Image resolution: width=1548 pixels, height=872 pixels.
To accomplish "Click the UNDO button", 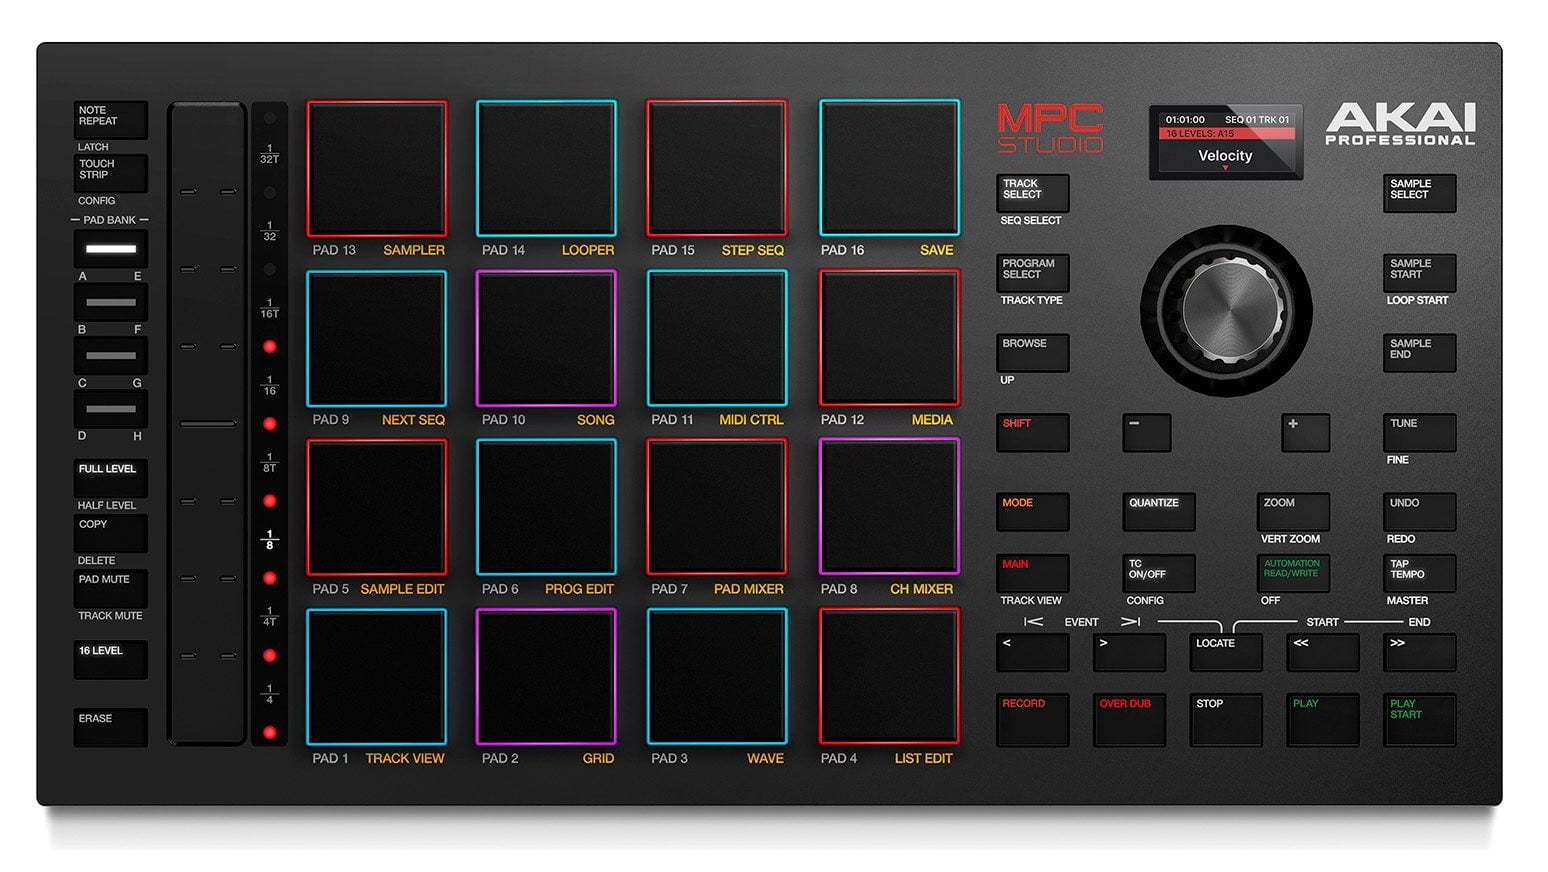I will click(1420, 512).
